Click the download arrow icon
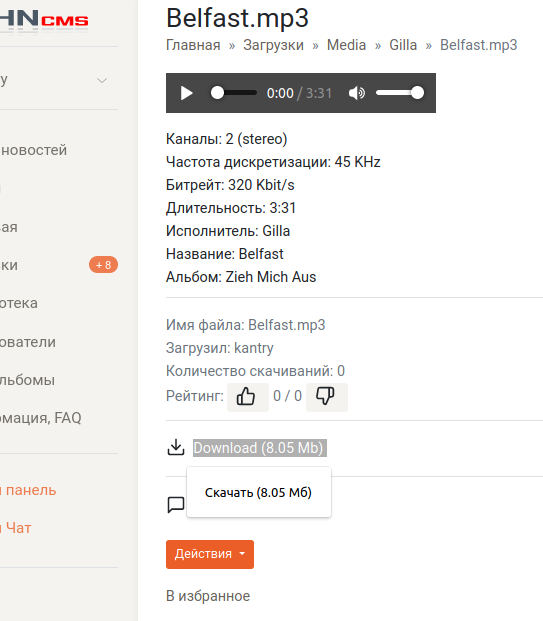 click(x=176, y=448)
